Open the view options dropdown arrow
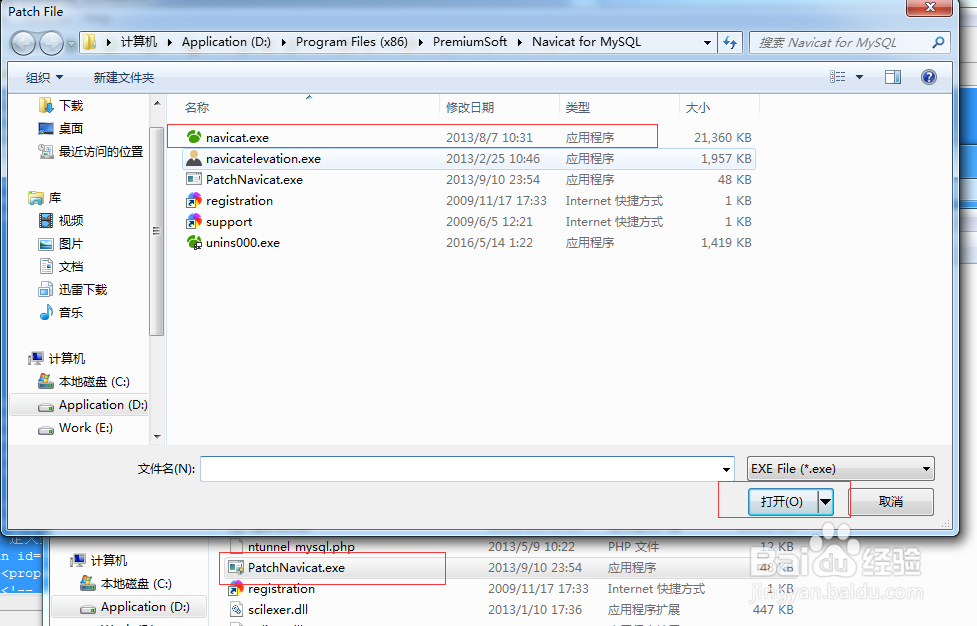The width and height of the screenshot is (977, 626). pos(859,77)
